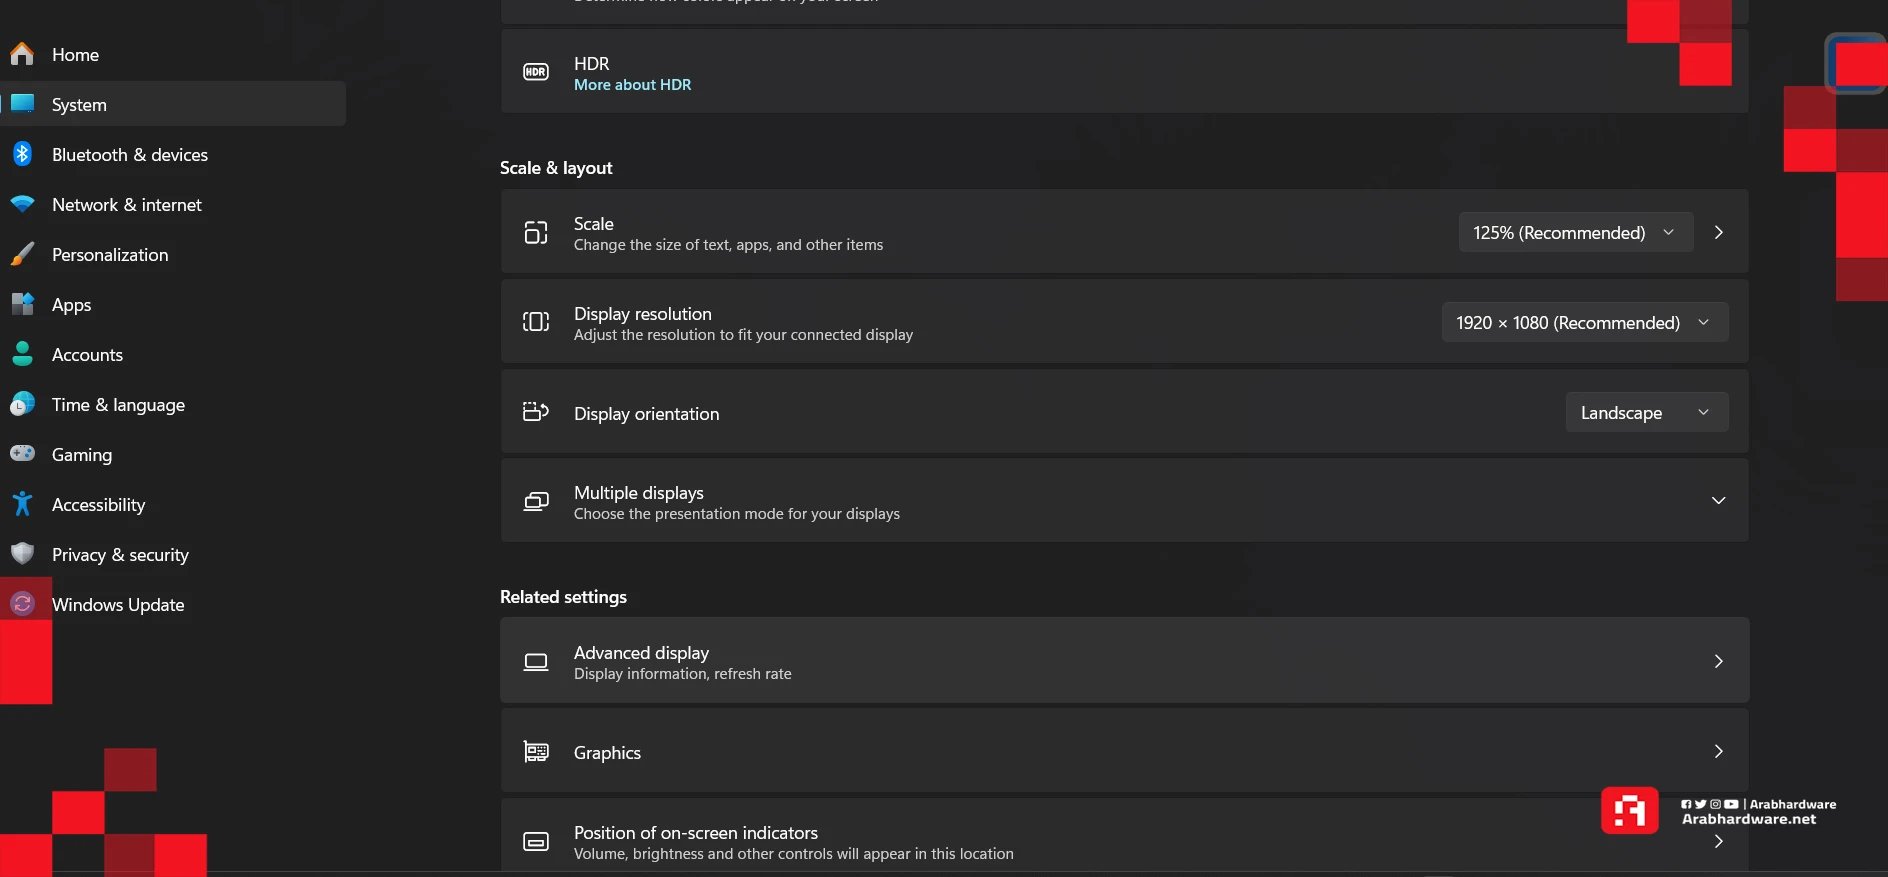Click the Graphics card icon
1888x877 pixels.
(536, 752)
